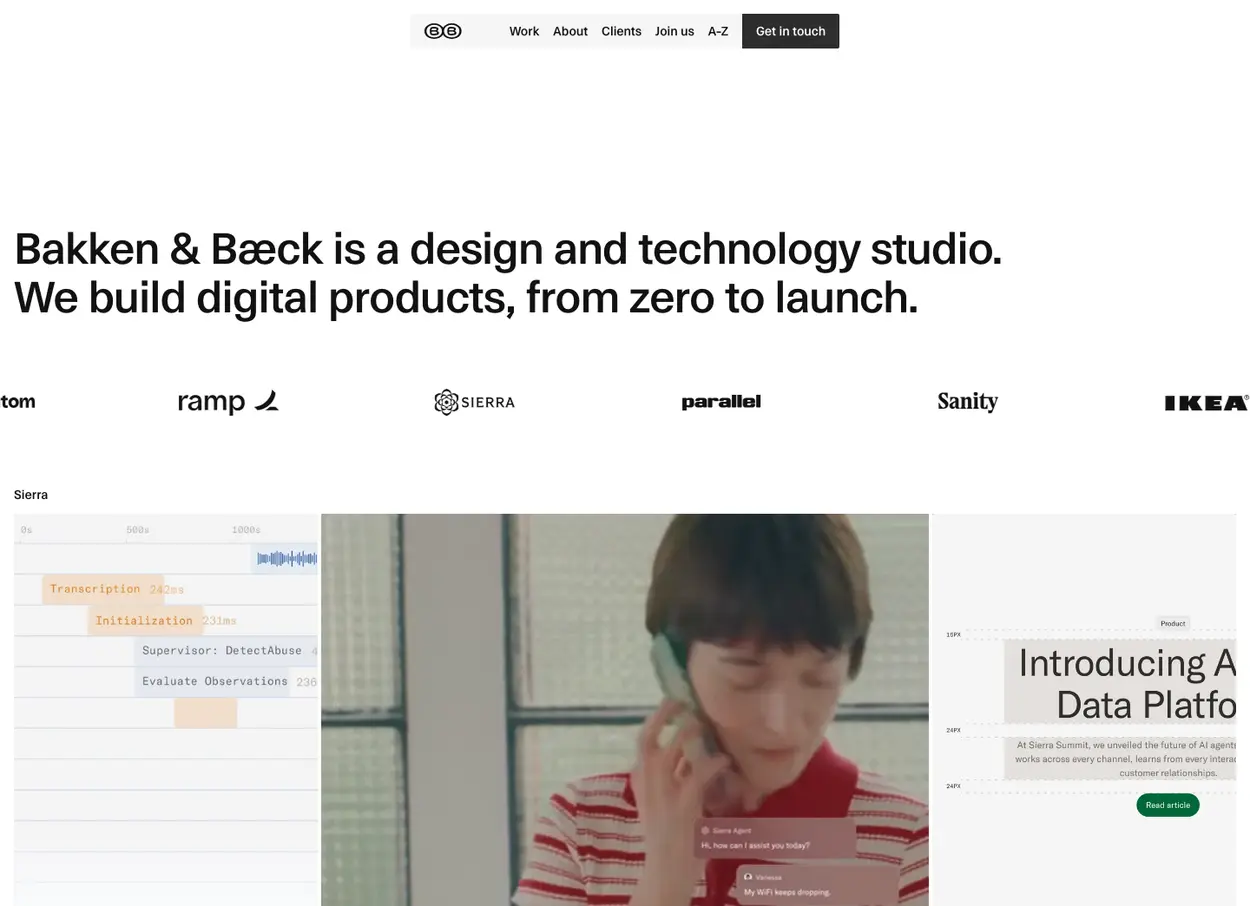Click the 1000s timeline tick label
Screen dimensions: 1250x906
click(246, 529)
